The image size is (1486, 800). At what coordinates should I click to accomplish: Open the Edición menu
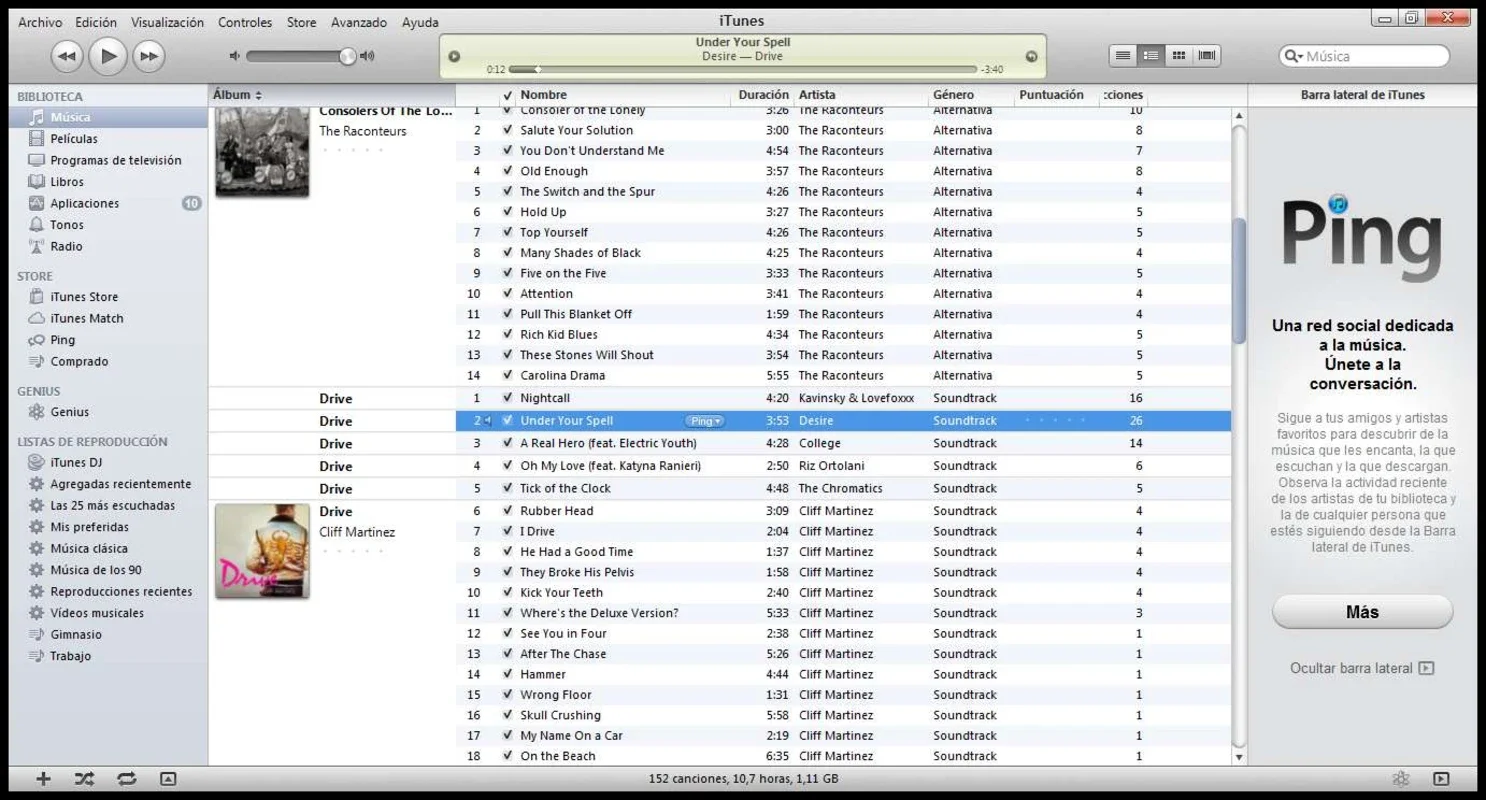[x=96, y=22]
